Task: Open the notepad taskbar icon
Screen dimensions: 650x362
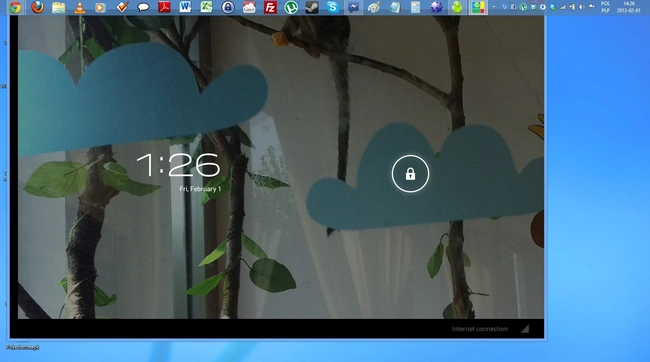Action: pyautogui.click(x=395, y=7)
